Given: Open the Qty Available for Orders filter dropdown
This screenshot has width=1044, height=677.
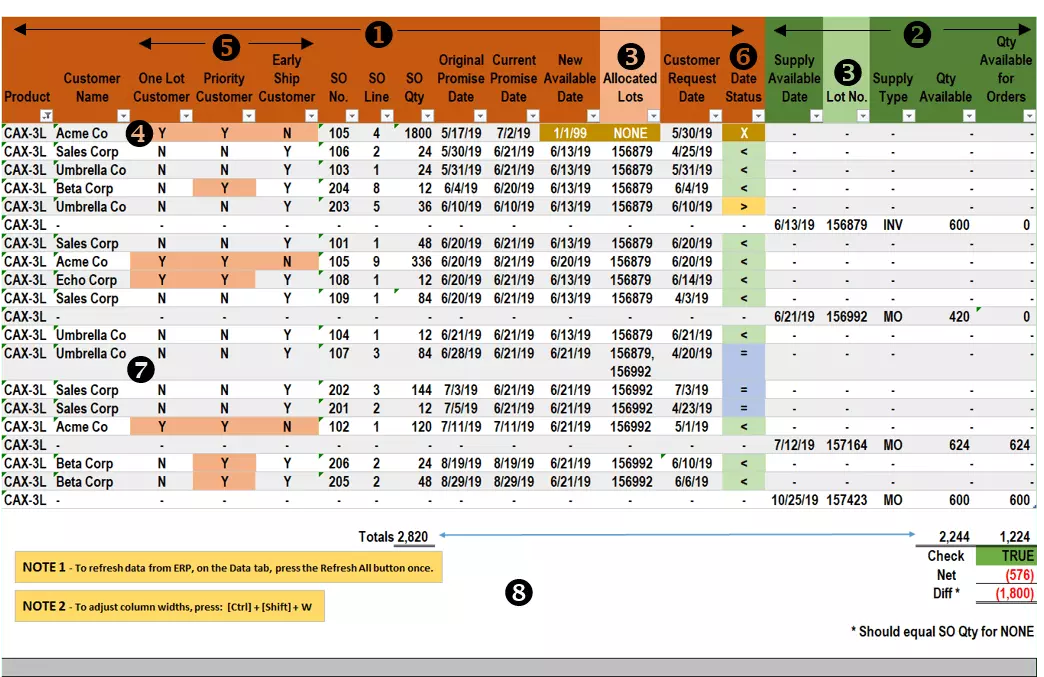Looking at the screenshot, I should pyautogui.click(x=1029, y=116).
